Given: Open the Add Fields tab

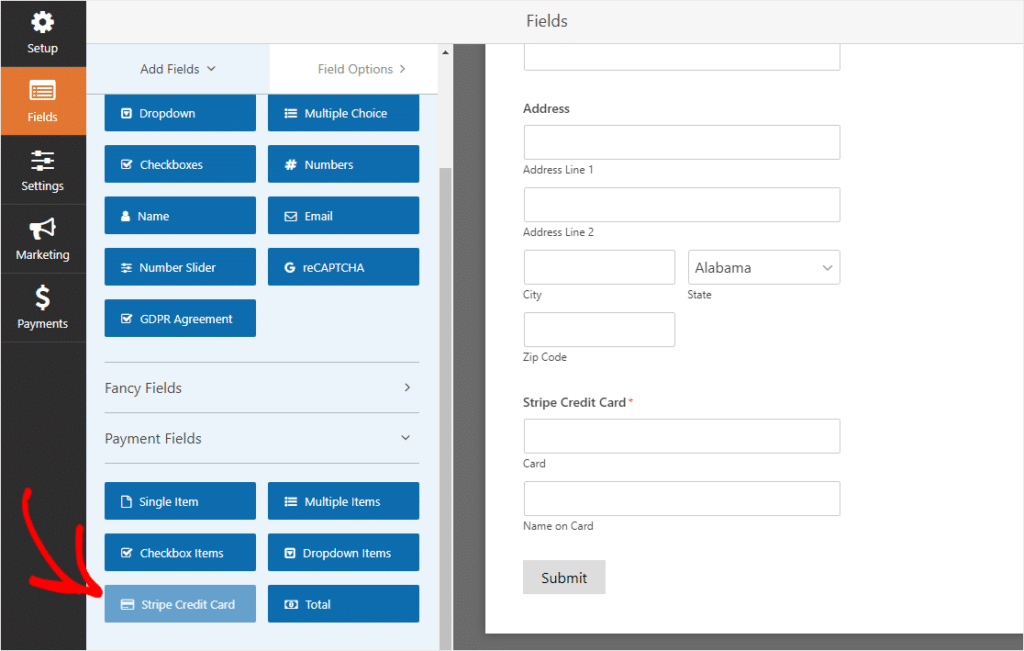Looking at the screenshot, I should click(176, 68).
